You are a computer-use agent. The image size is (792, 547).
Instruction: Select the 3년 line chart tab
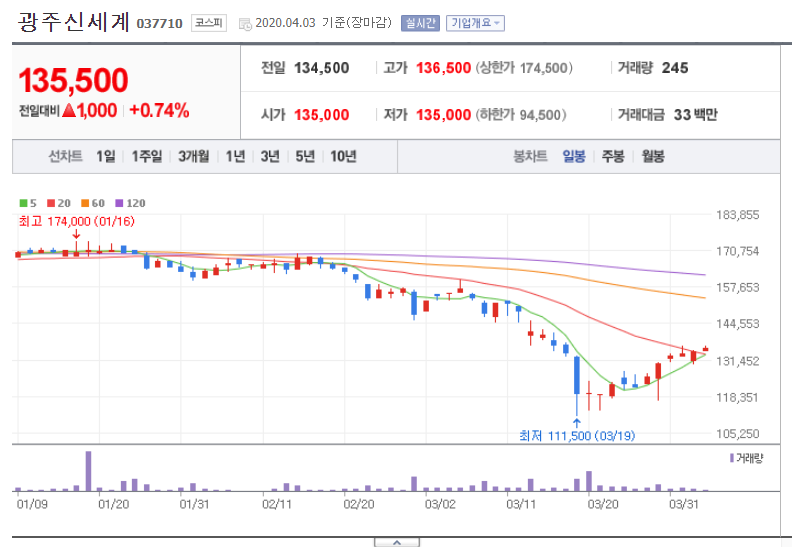(270, 157)
